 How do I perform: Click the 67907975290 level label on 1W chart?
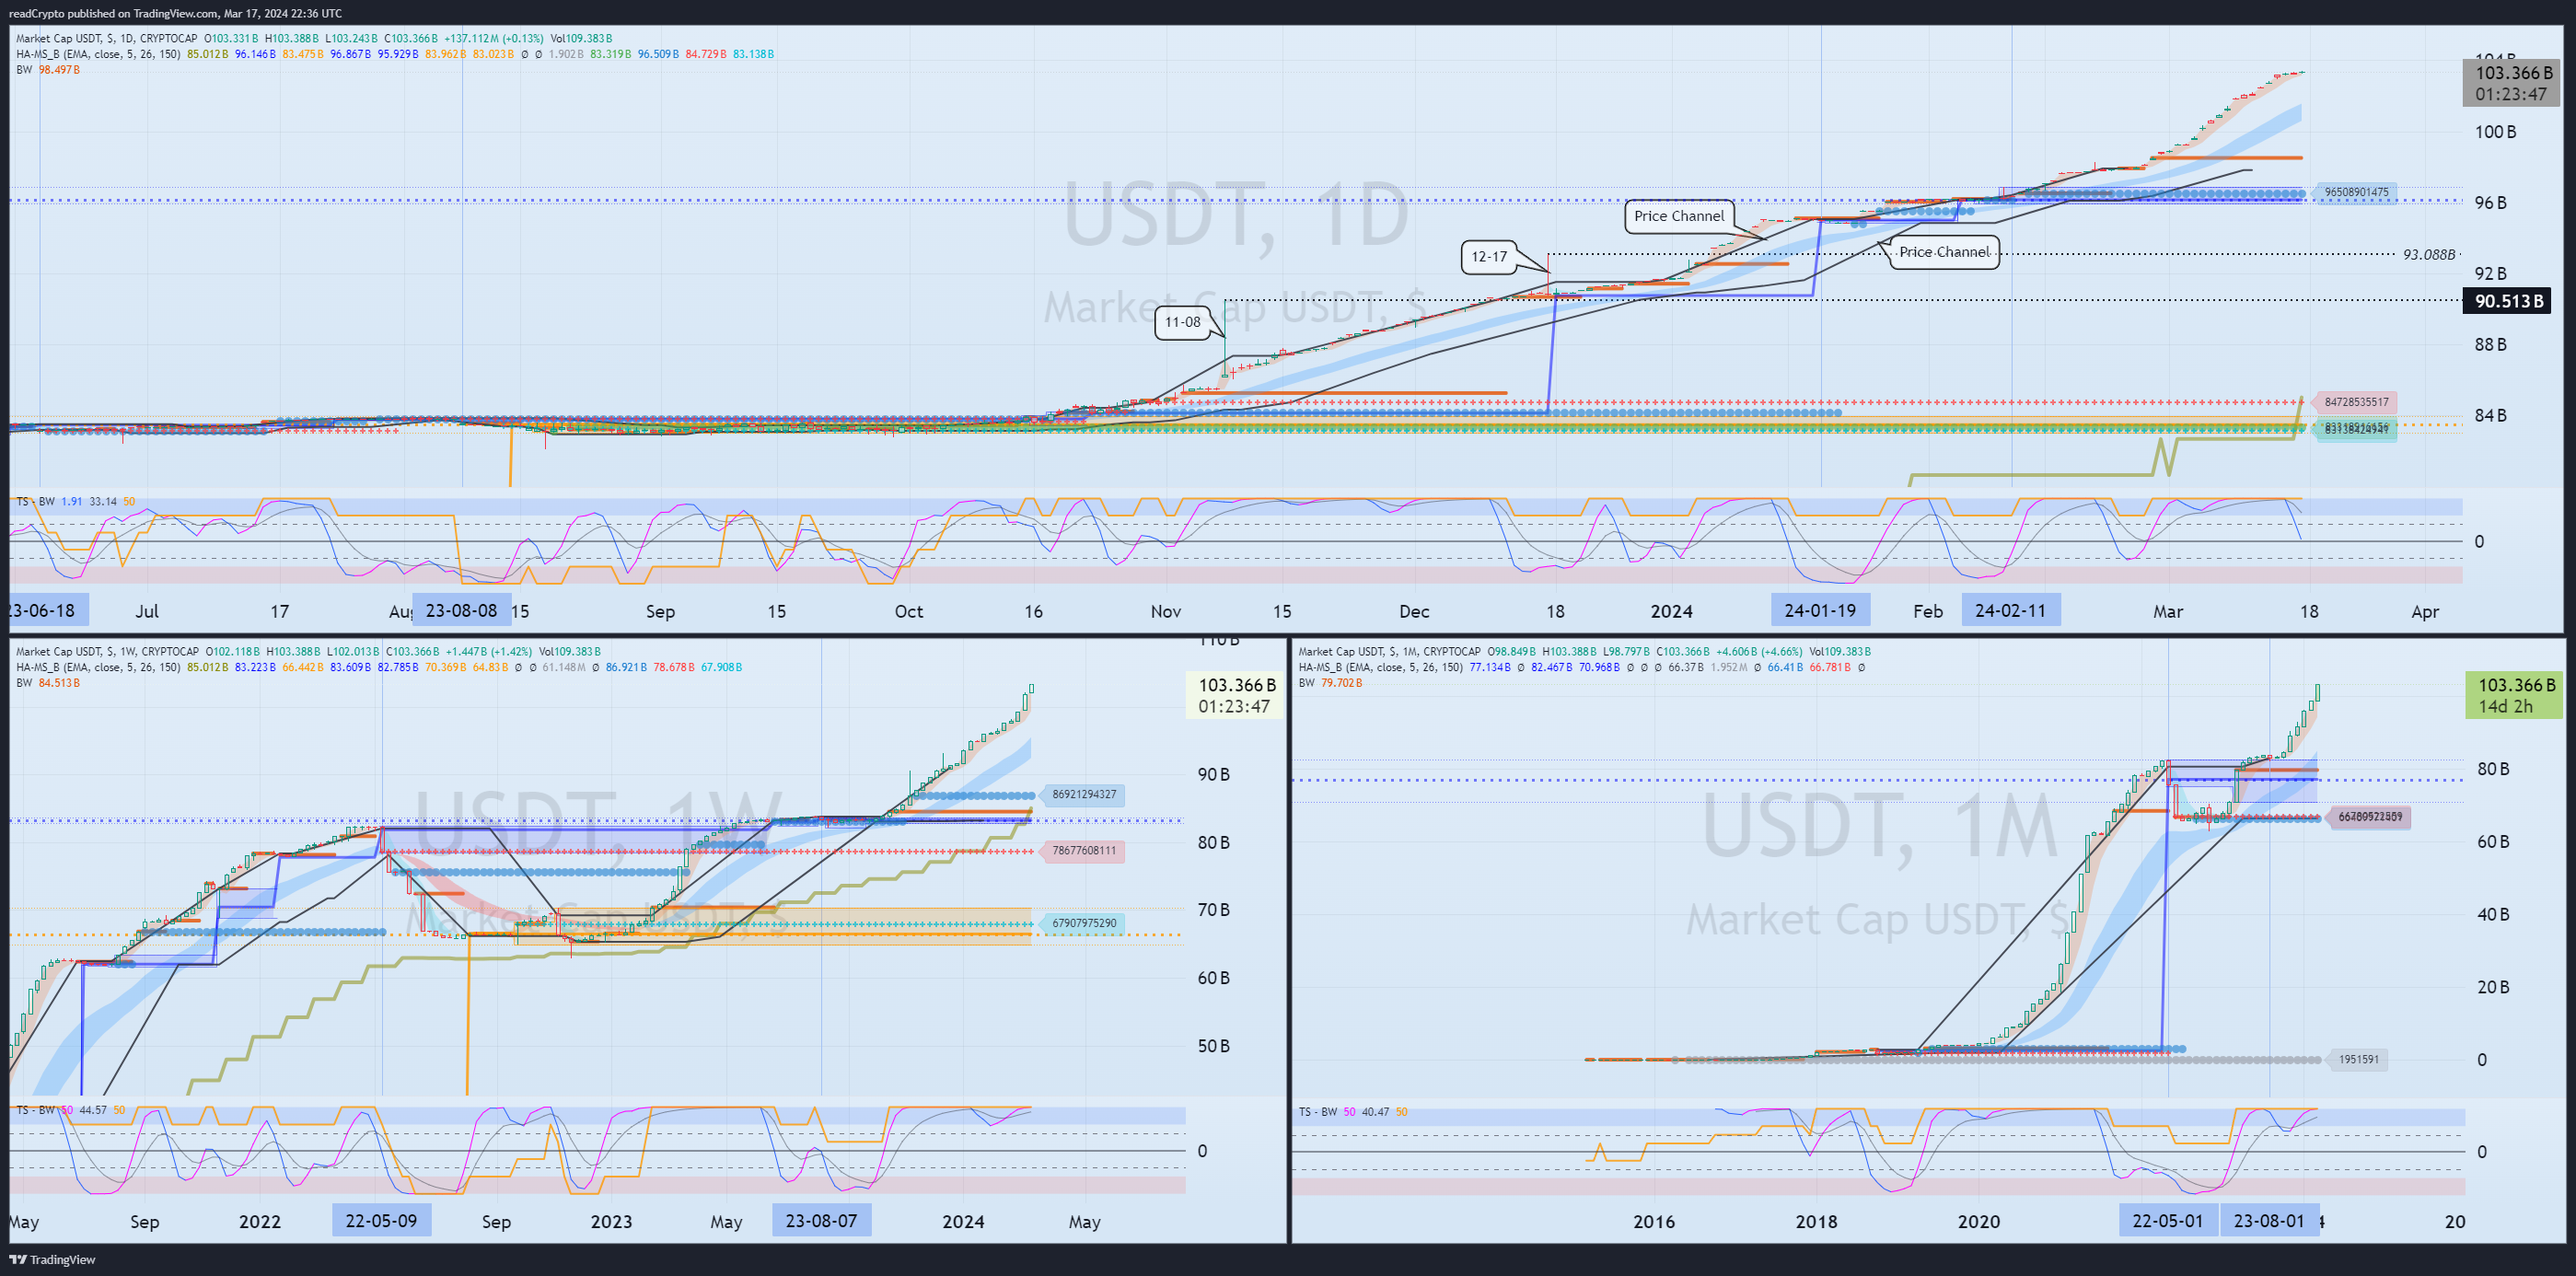(x=1084, y=924)
